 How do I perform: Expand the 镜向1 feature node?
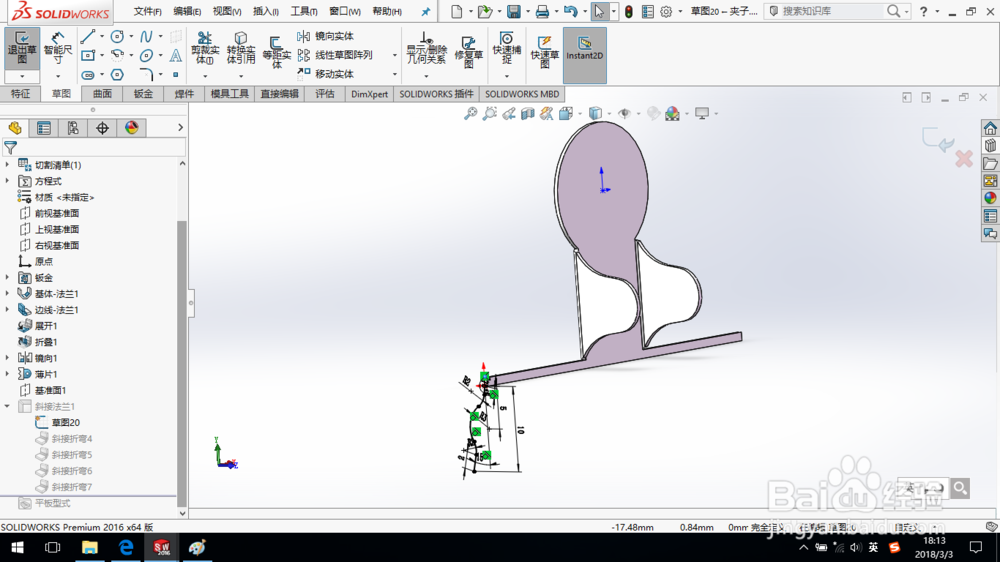point(8,358)
